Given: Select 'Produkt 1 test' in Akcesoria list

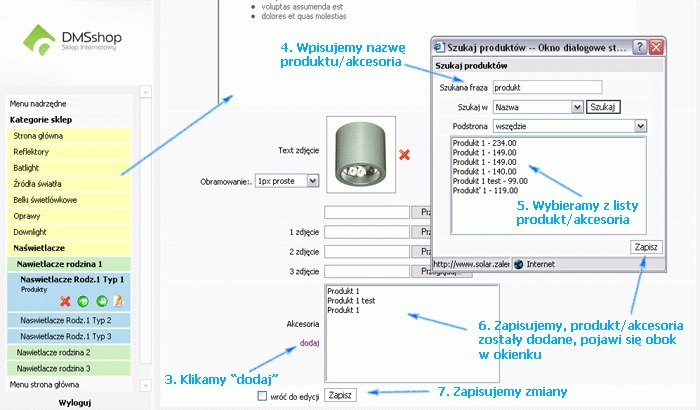Looking at the screenshot, I should pyautogui.click(x=351, y=301).
